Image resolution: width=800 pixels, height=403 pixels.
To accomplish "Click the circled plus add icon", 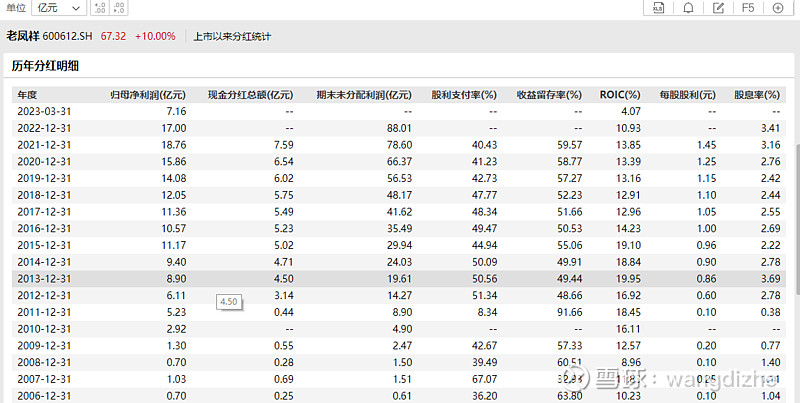I will (x=778, y=8).
